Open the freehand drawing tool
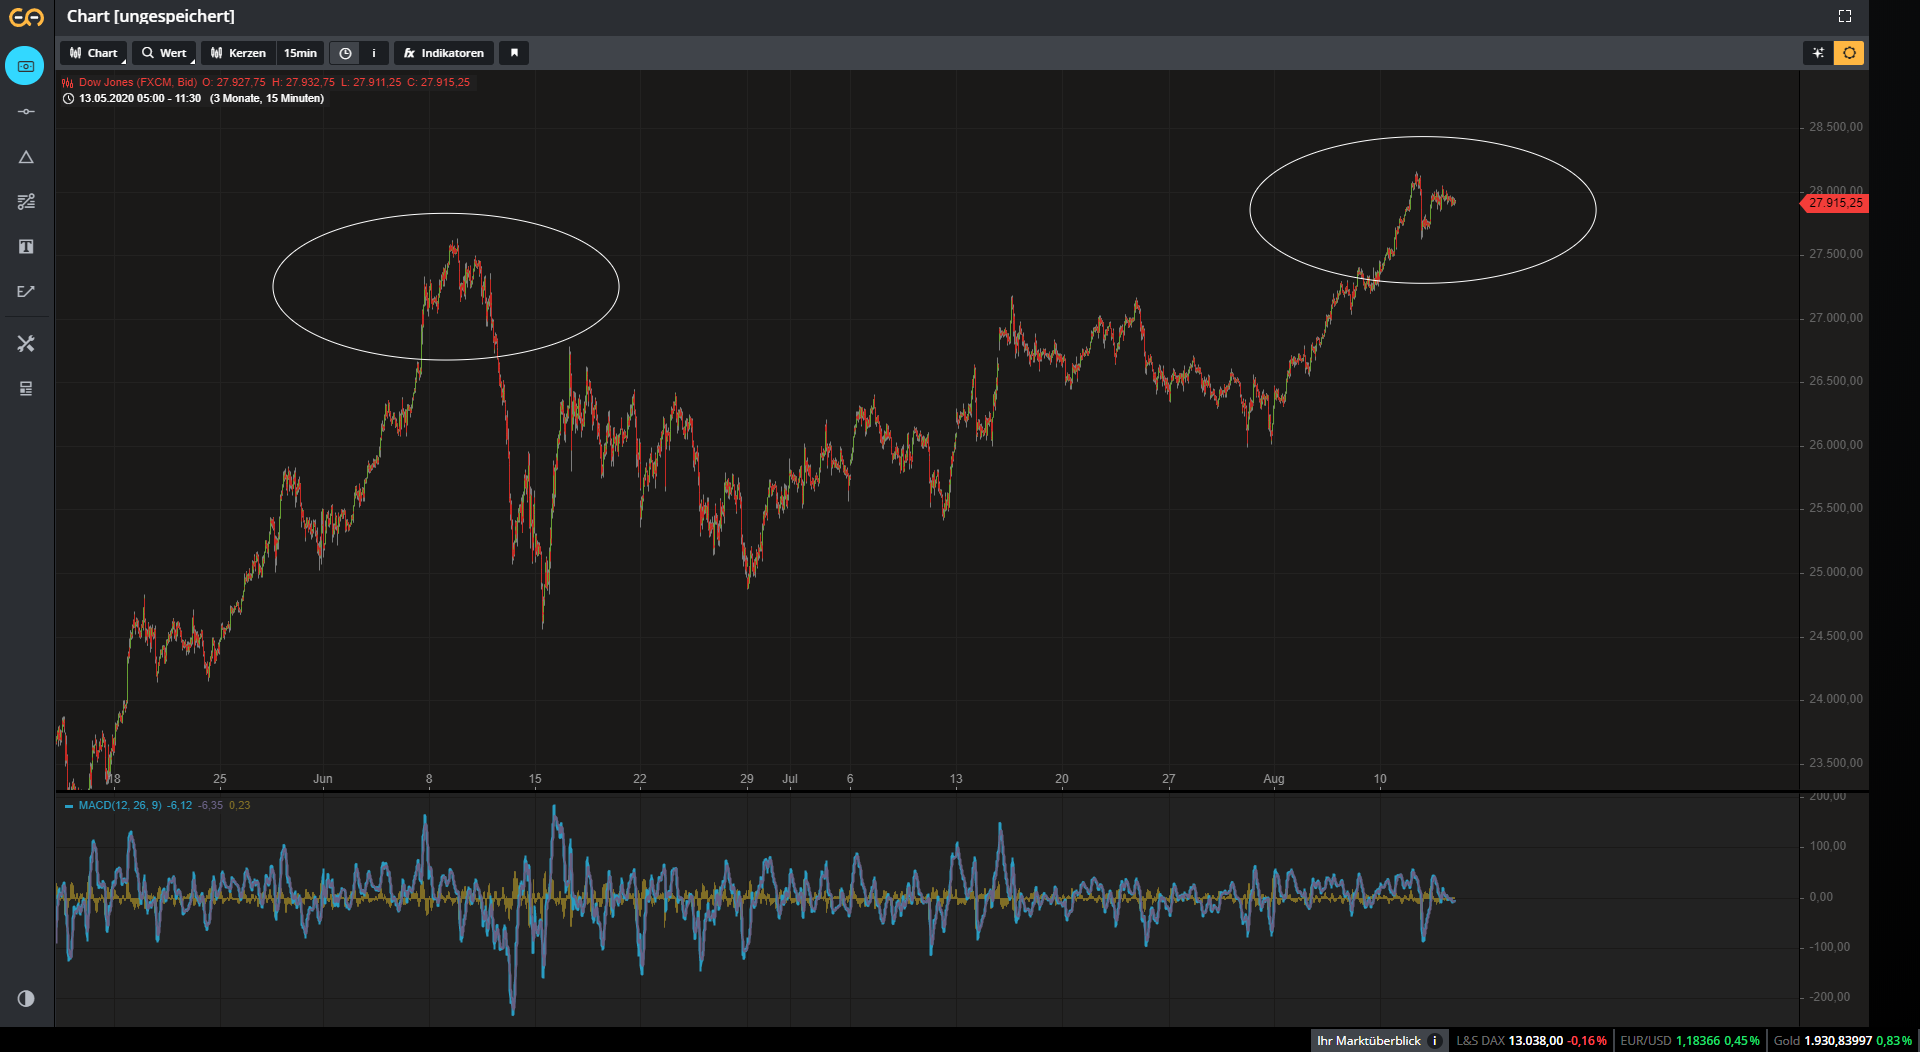 (25, 291)
